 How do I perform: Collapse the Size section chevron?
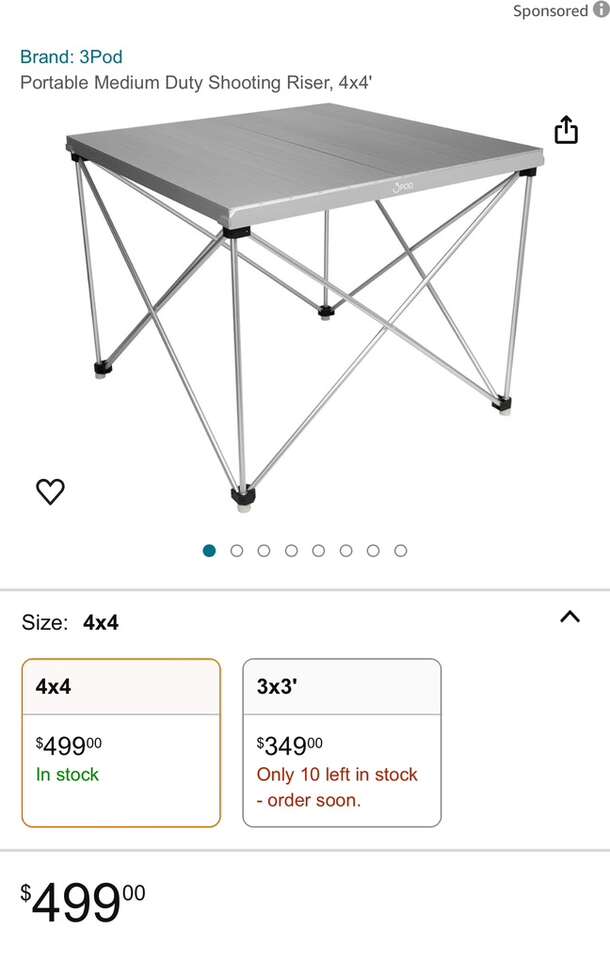tap(570, 617)
